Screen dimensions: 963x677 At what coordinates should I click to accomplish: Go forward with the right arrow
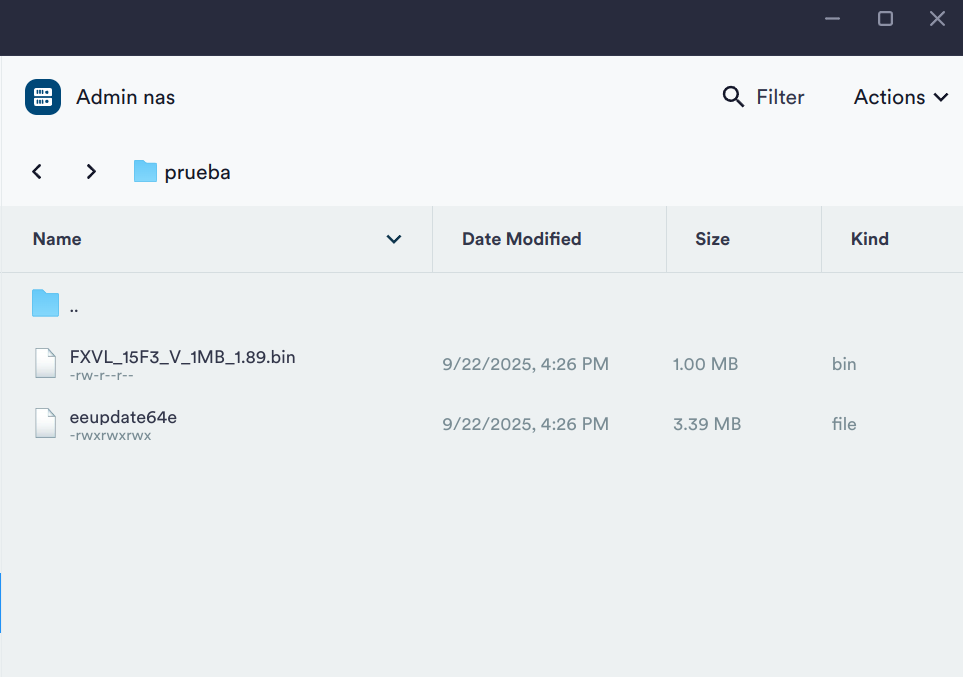point(91,172)
